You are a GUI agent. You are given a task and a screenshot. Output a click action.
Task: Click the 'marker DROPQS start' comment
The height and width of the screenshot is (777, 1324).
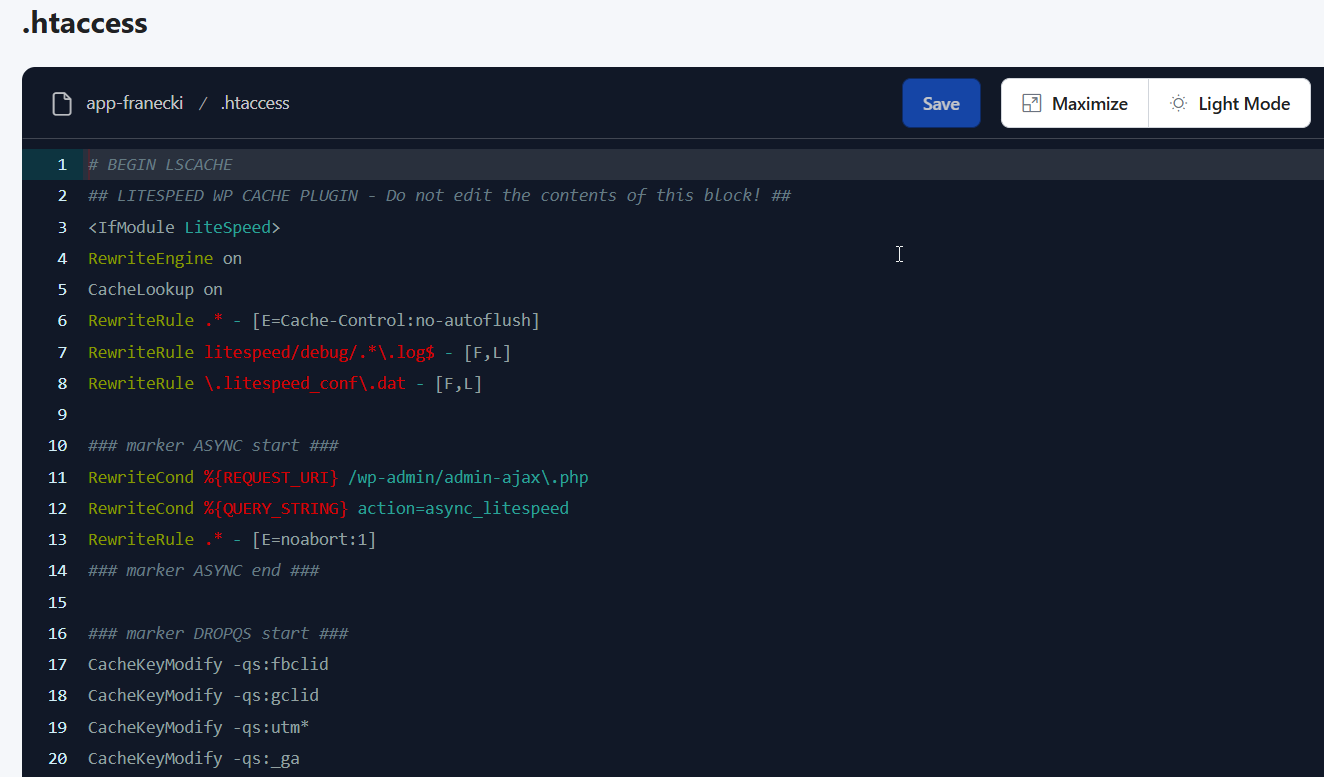tap(218, 634)
